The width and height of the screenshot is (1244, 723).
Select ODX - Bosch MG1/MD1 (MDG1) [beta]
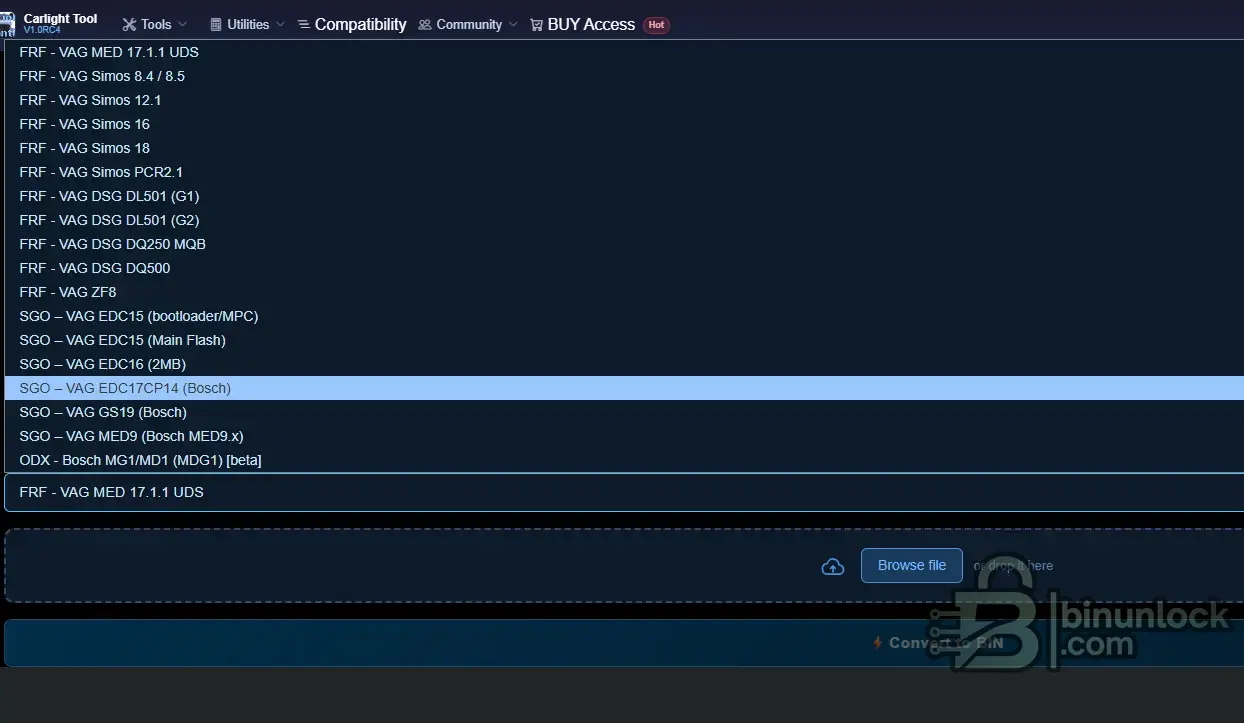pyautogui.click(x=624, y=460)
